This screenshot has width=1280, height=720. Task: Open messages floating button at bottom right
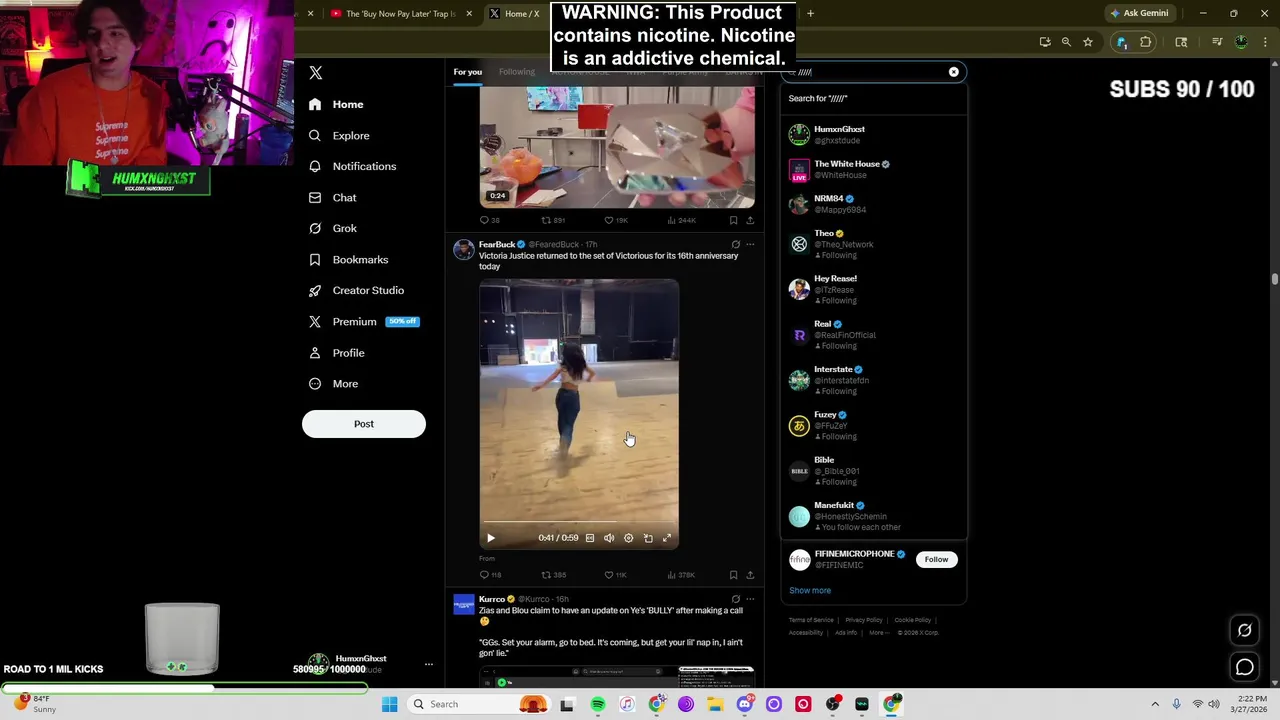tap(1244, 667)
